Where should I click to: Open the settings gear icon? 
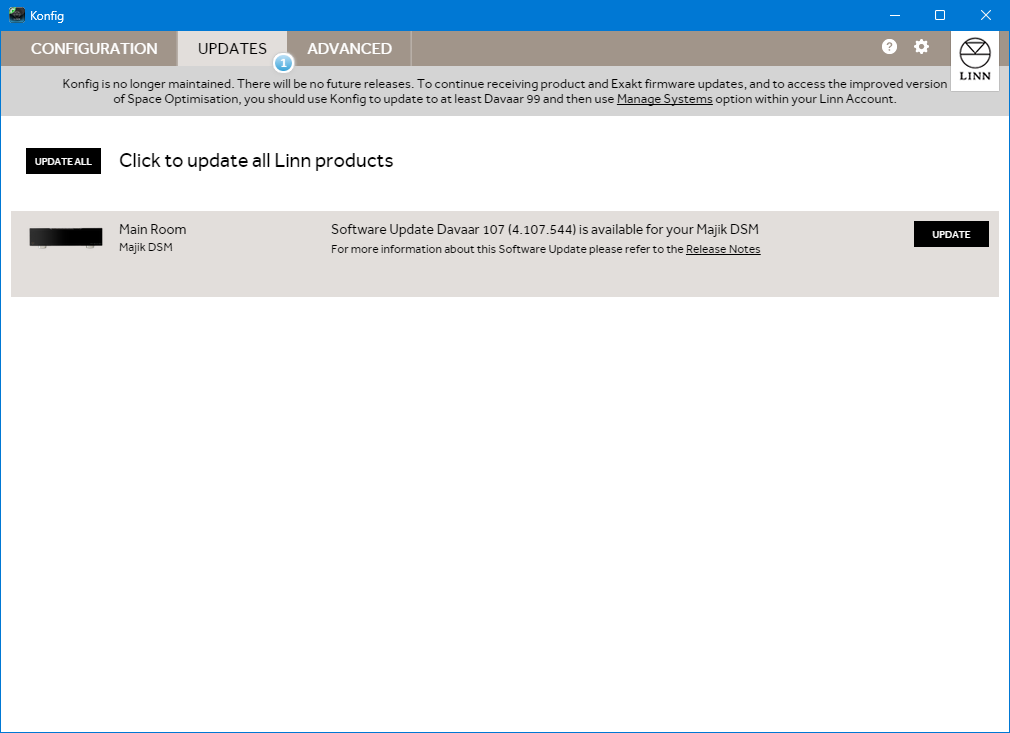921,46
